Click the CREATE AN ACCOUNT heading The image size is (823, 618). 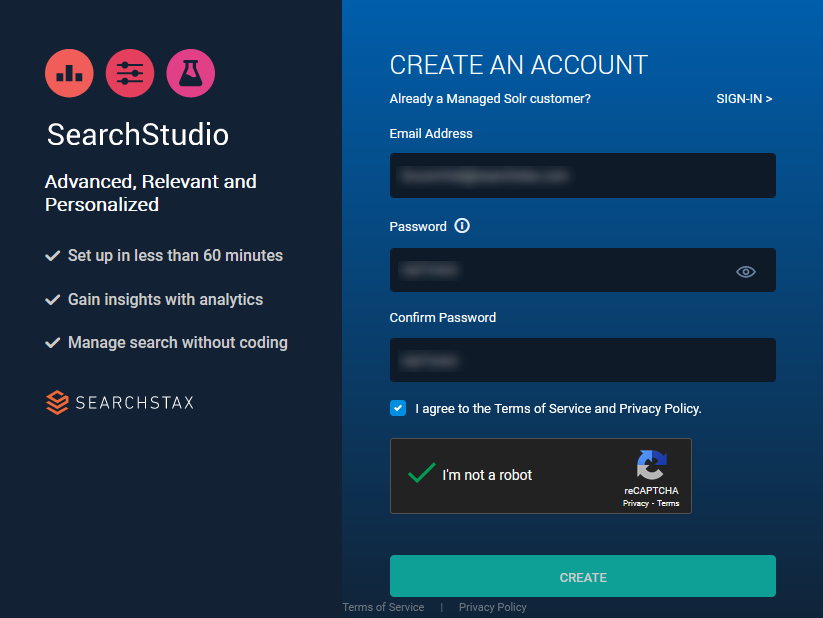(x=519, y=65)
